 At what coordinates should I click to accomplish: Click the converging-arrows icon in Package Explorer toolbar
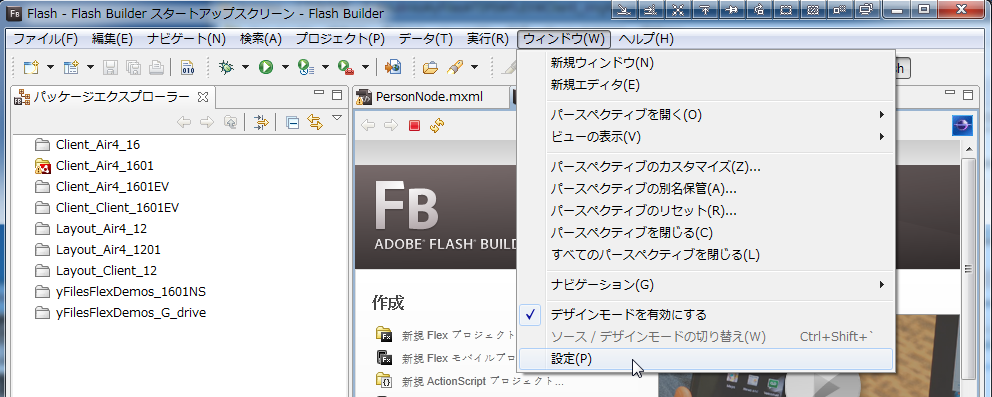tap(261, 122)
